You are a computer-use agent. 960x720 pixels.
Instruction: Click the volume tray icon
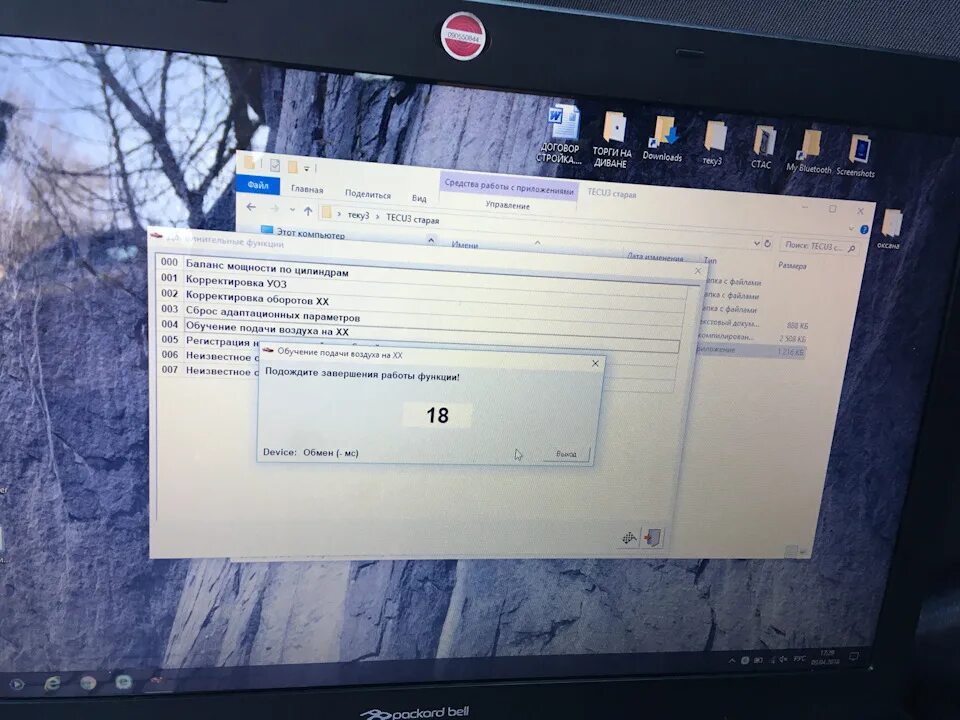pos(783,659)
